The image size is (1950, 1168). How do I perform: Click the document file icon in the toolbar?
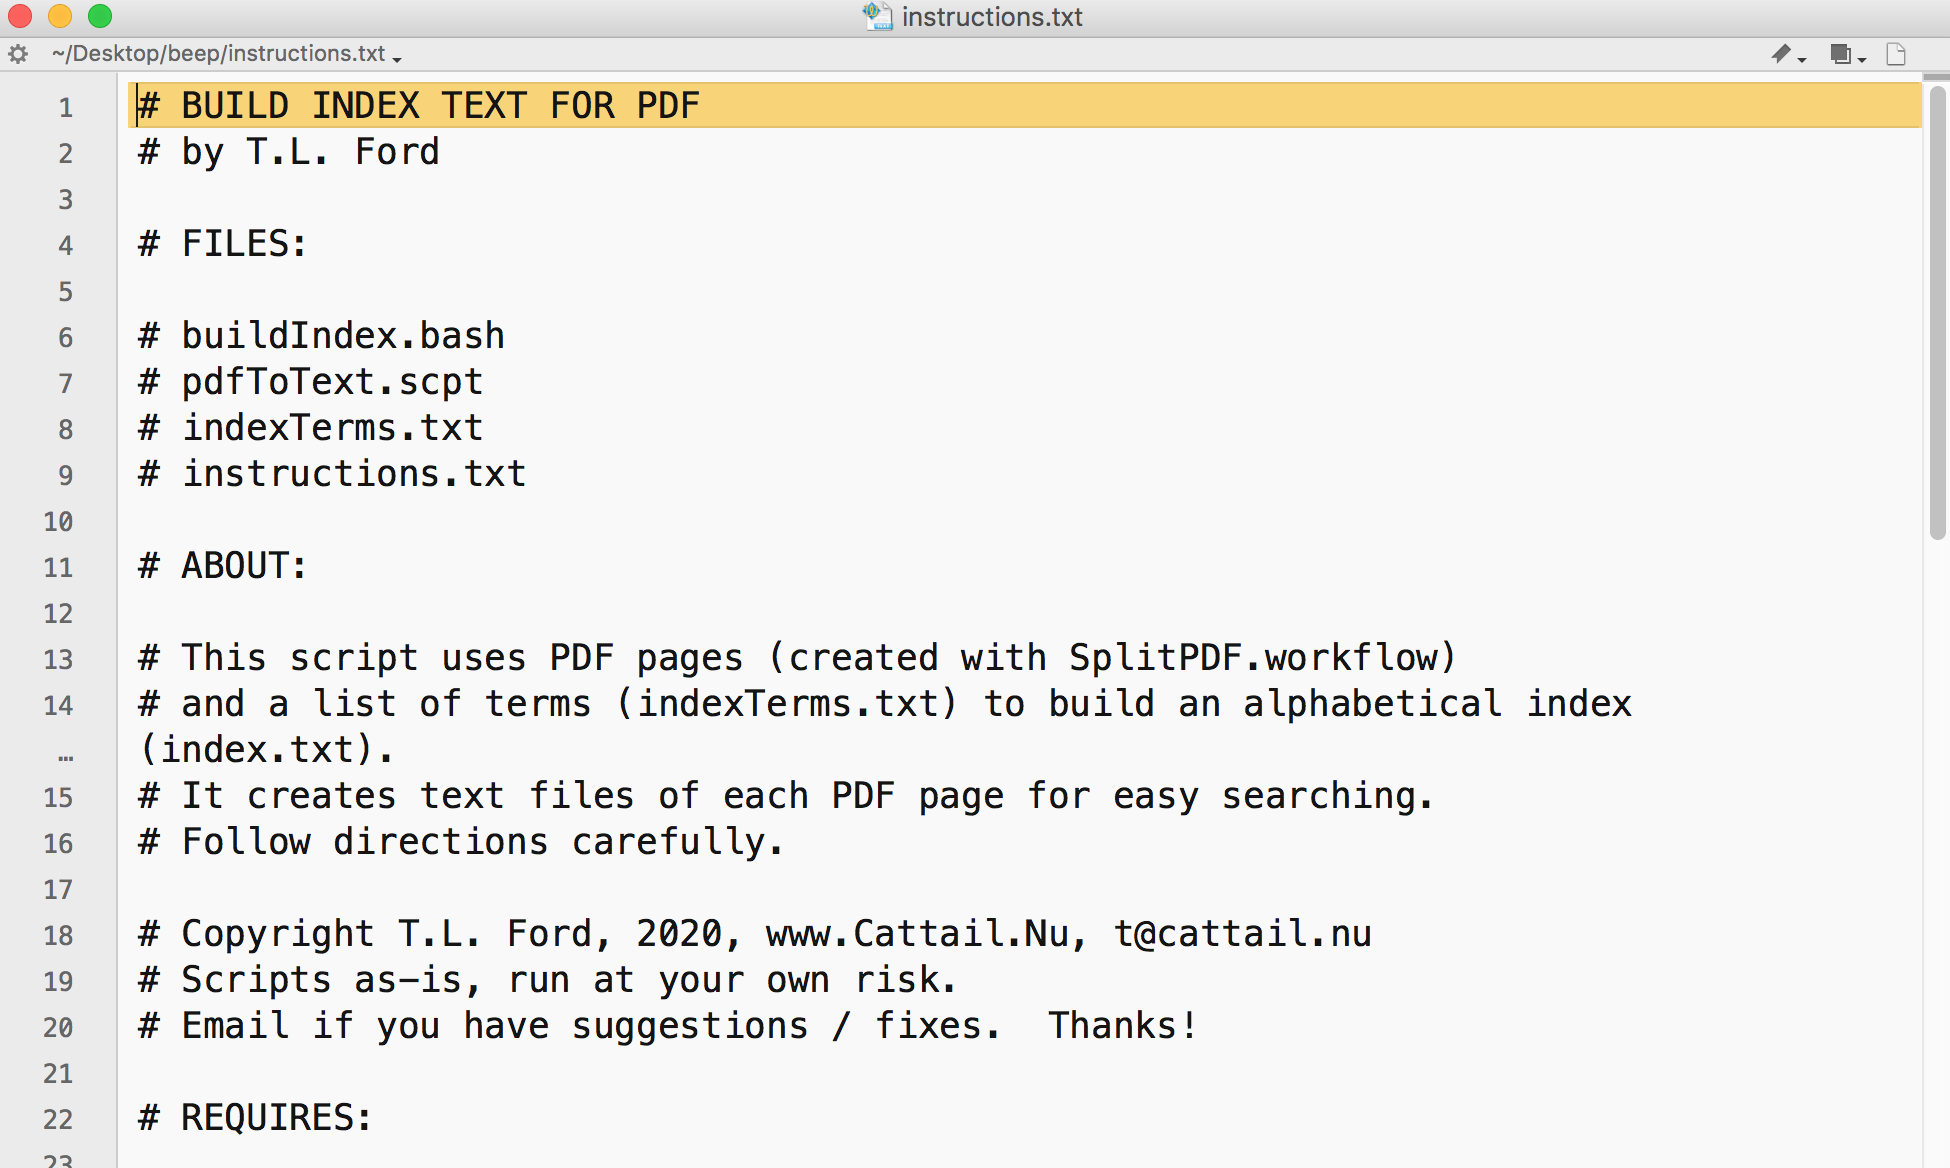tap(1896, 54)
